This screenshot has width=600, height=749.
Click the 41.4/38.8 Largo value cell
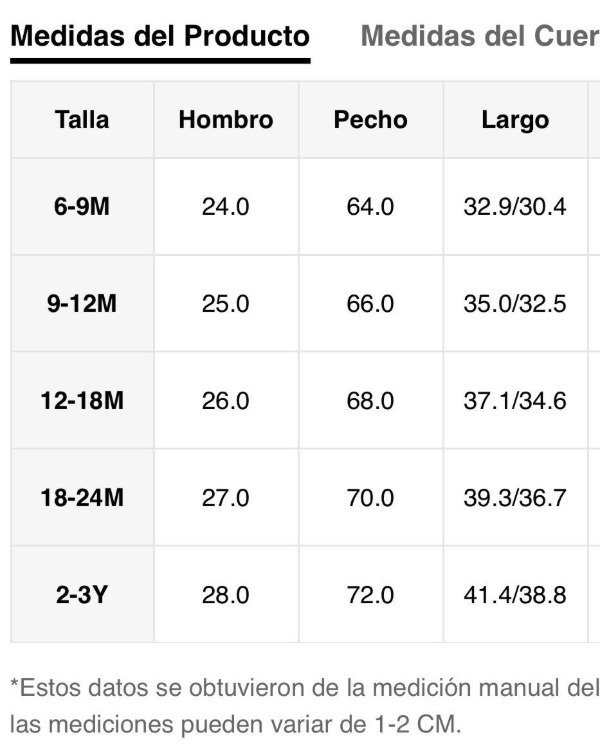pyautogui.click(x=515, y=595)
